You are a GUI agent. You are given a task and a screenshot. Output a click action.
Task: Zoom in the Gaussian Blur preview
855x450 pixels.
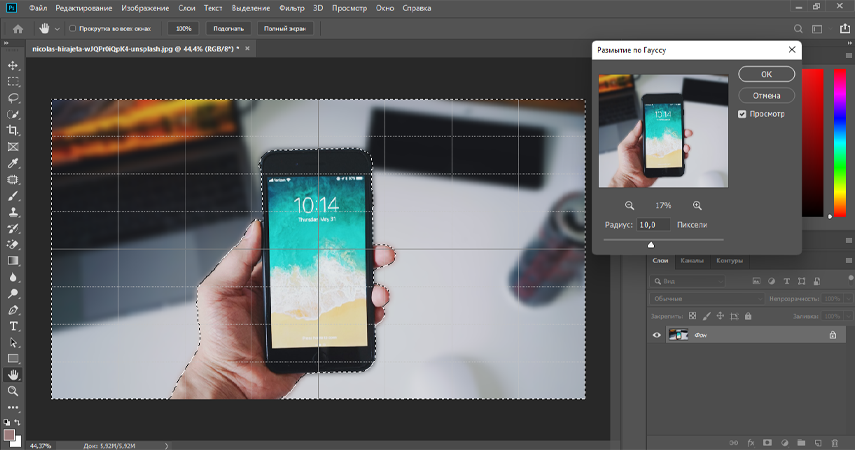(697, 206)
